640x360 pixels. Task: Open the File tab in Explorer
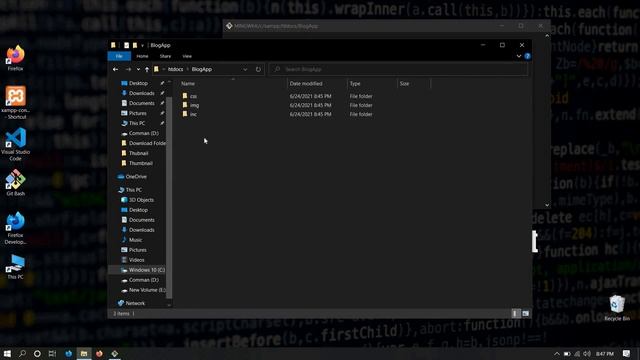point(119,56)
